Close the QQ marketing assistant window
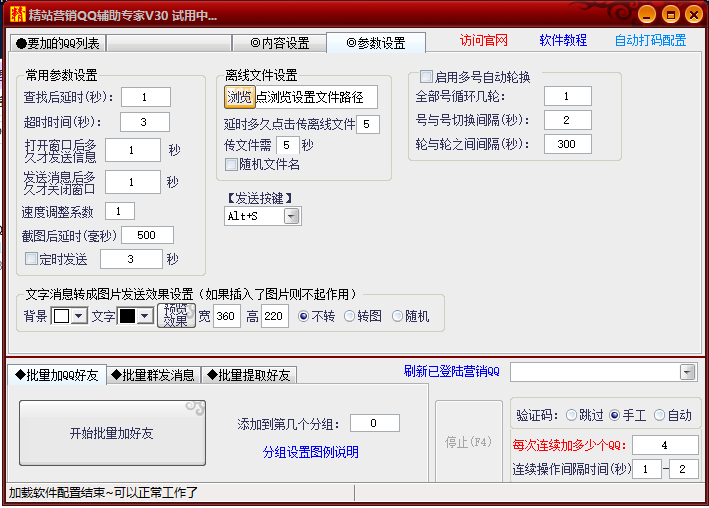709x508 pixels. click(x=694, y=14)
